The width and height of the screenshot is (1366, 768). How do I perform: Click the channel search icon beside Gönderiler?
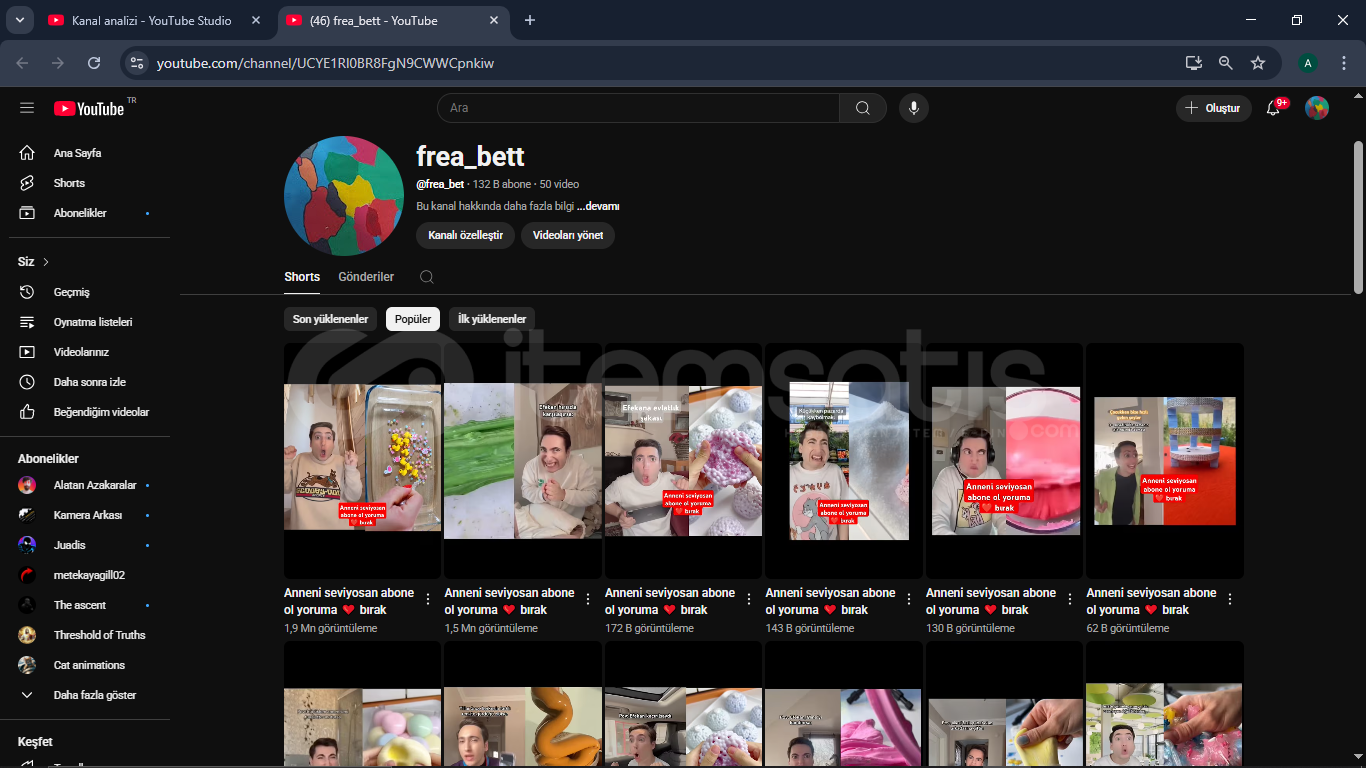(x=427, y=277)
